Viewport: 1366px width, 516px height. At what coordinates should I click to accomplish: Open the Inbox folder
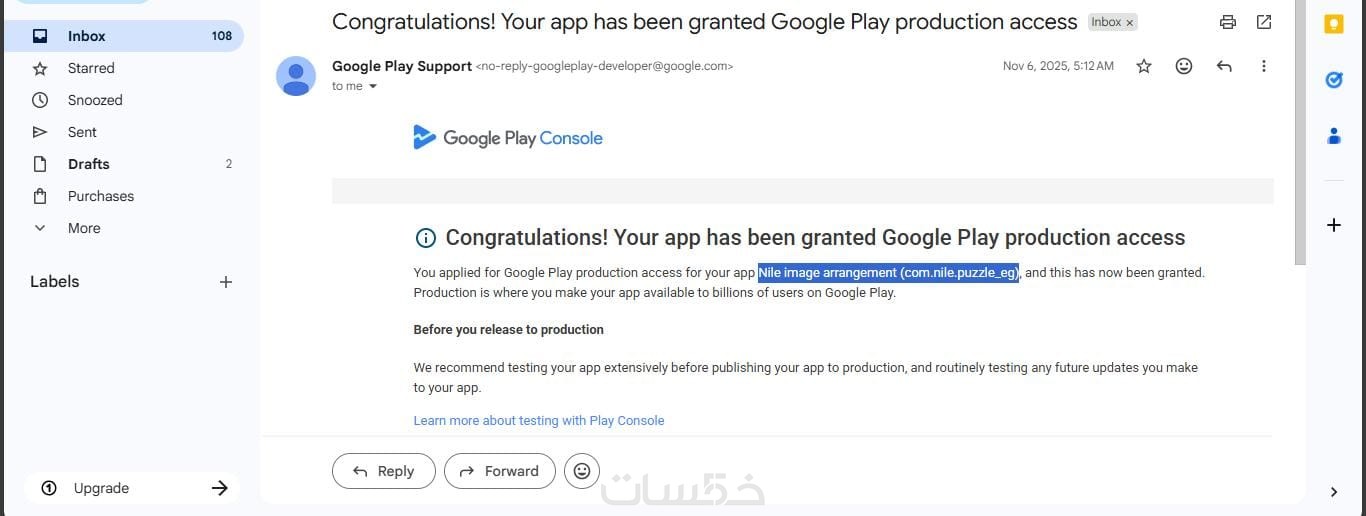pyautogui.click(x=87, y=36)
